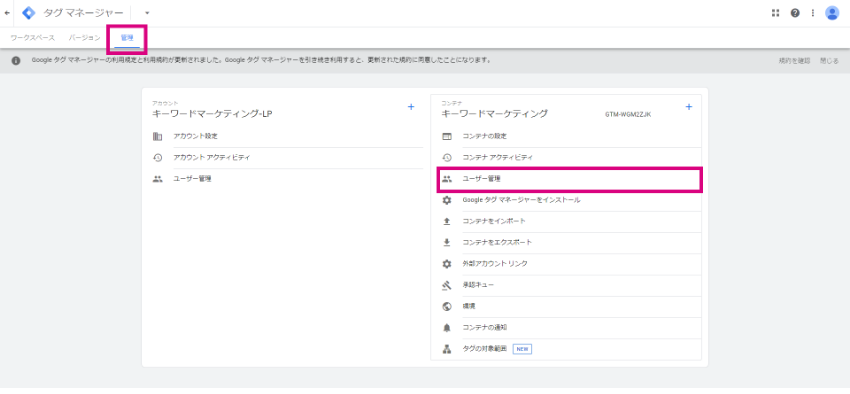Switch to the バージョン tab
The height and width of the screenshot is (394, 850).
point(85,38)
